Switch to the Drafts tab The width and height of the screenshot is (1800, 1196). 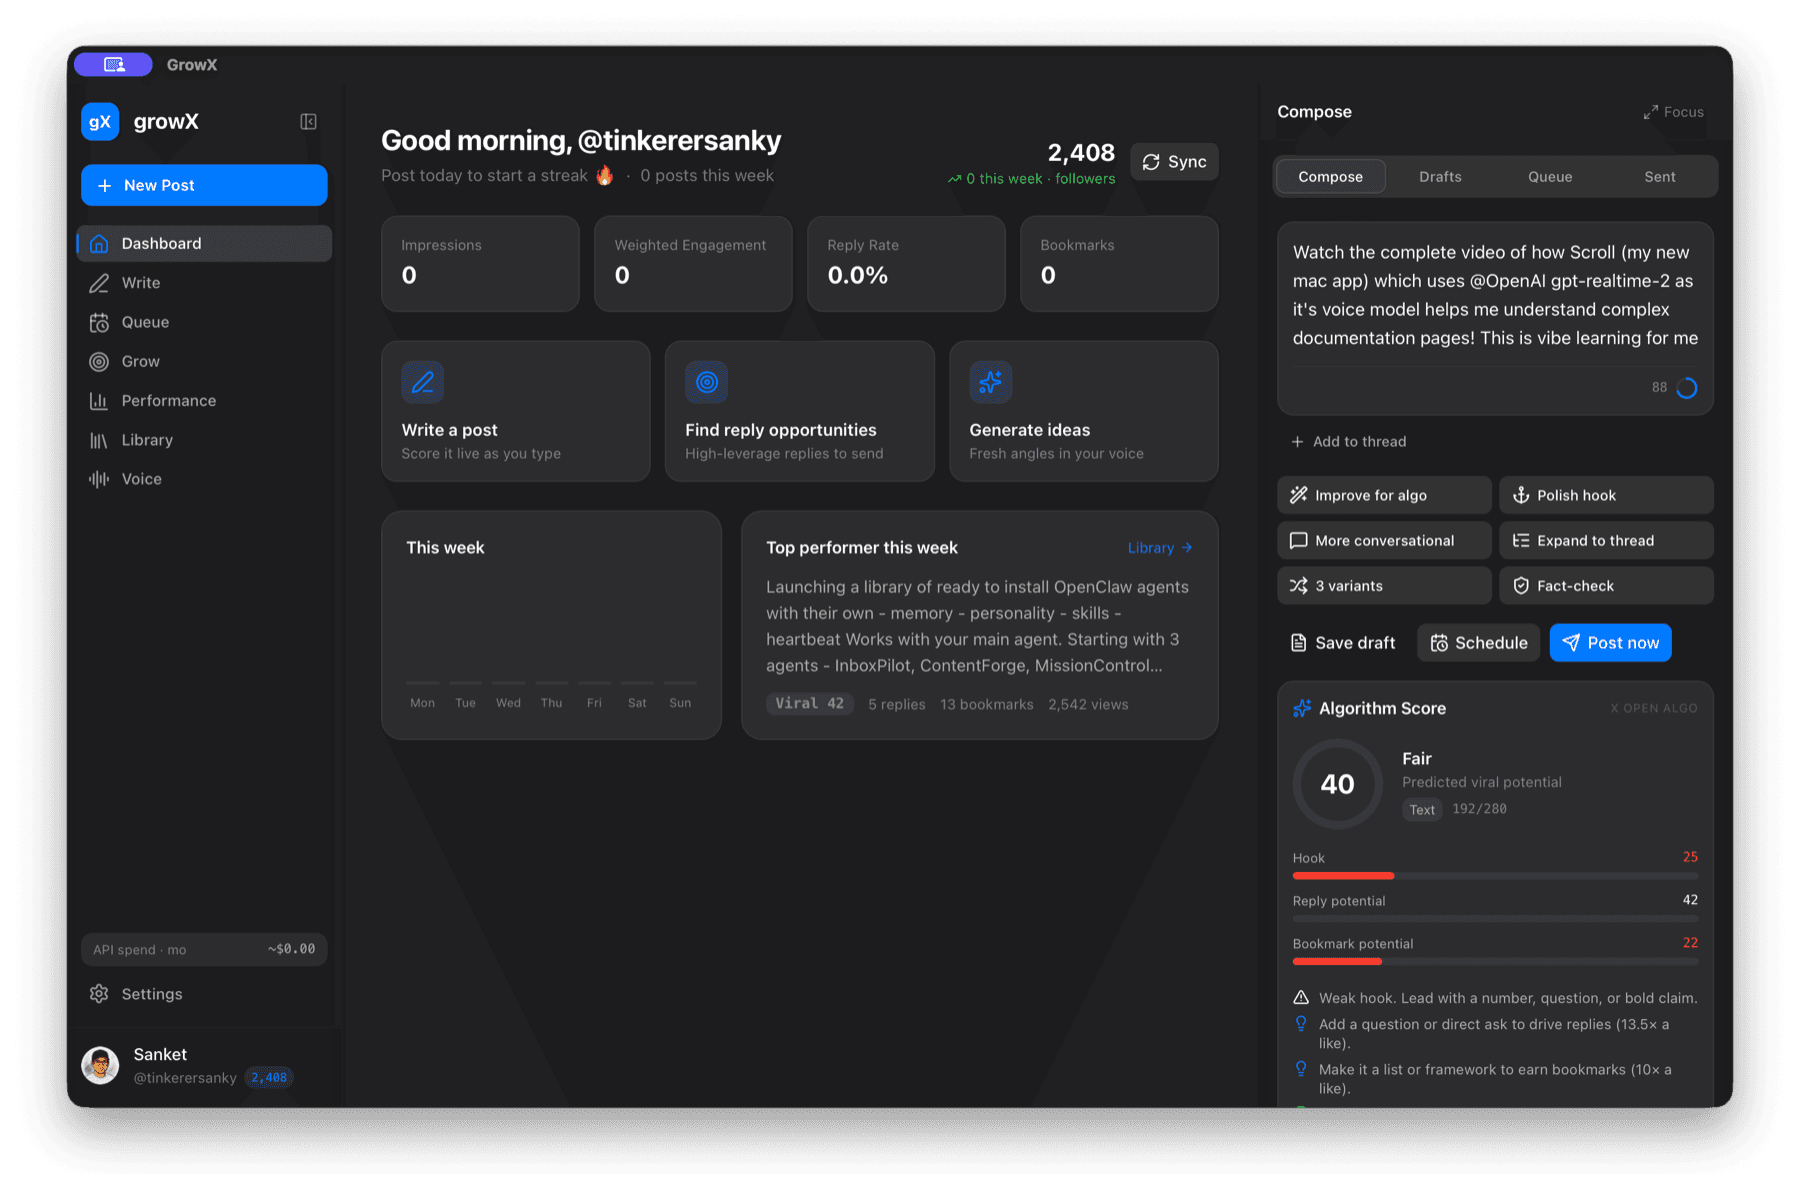pos(1441,177)
